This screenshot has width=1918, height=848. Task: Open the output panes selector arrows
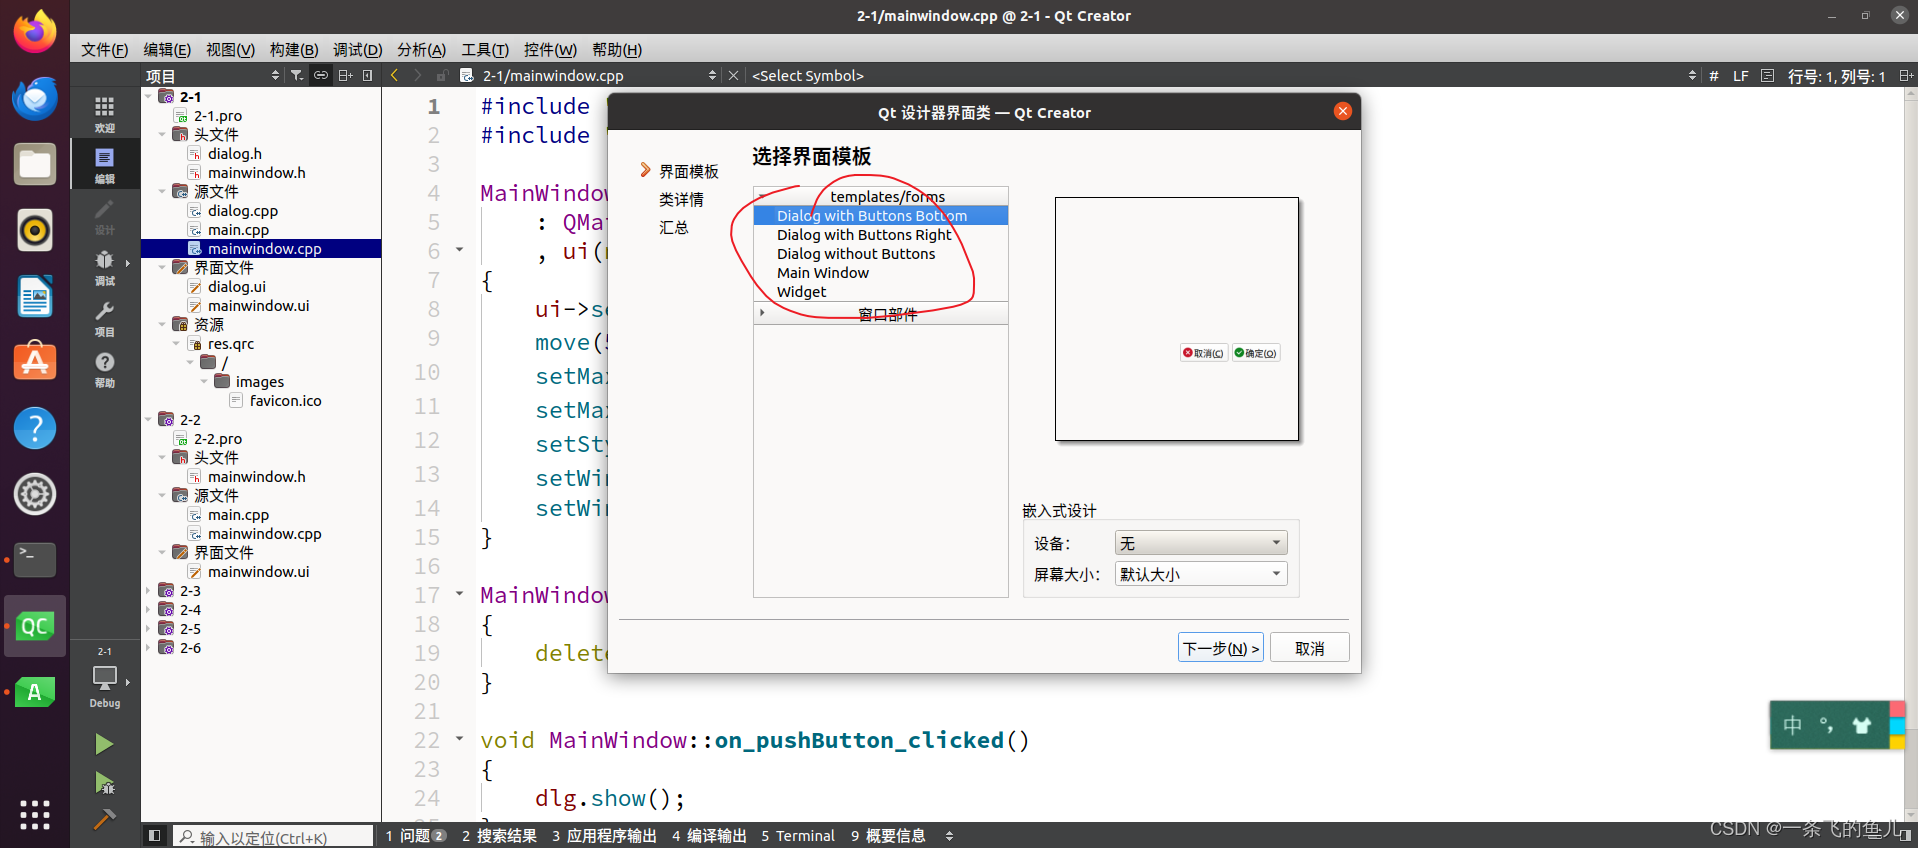click(x=949, y=836)
